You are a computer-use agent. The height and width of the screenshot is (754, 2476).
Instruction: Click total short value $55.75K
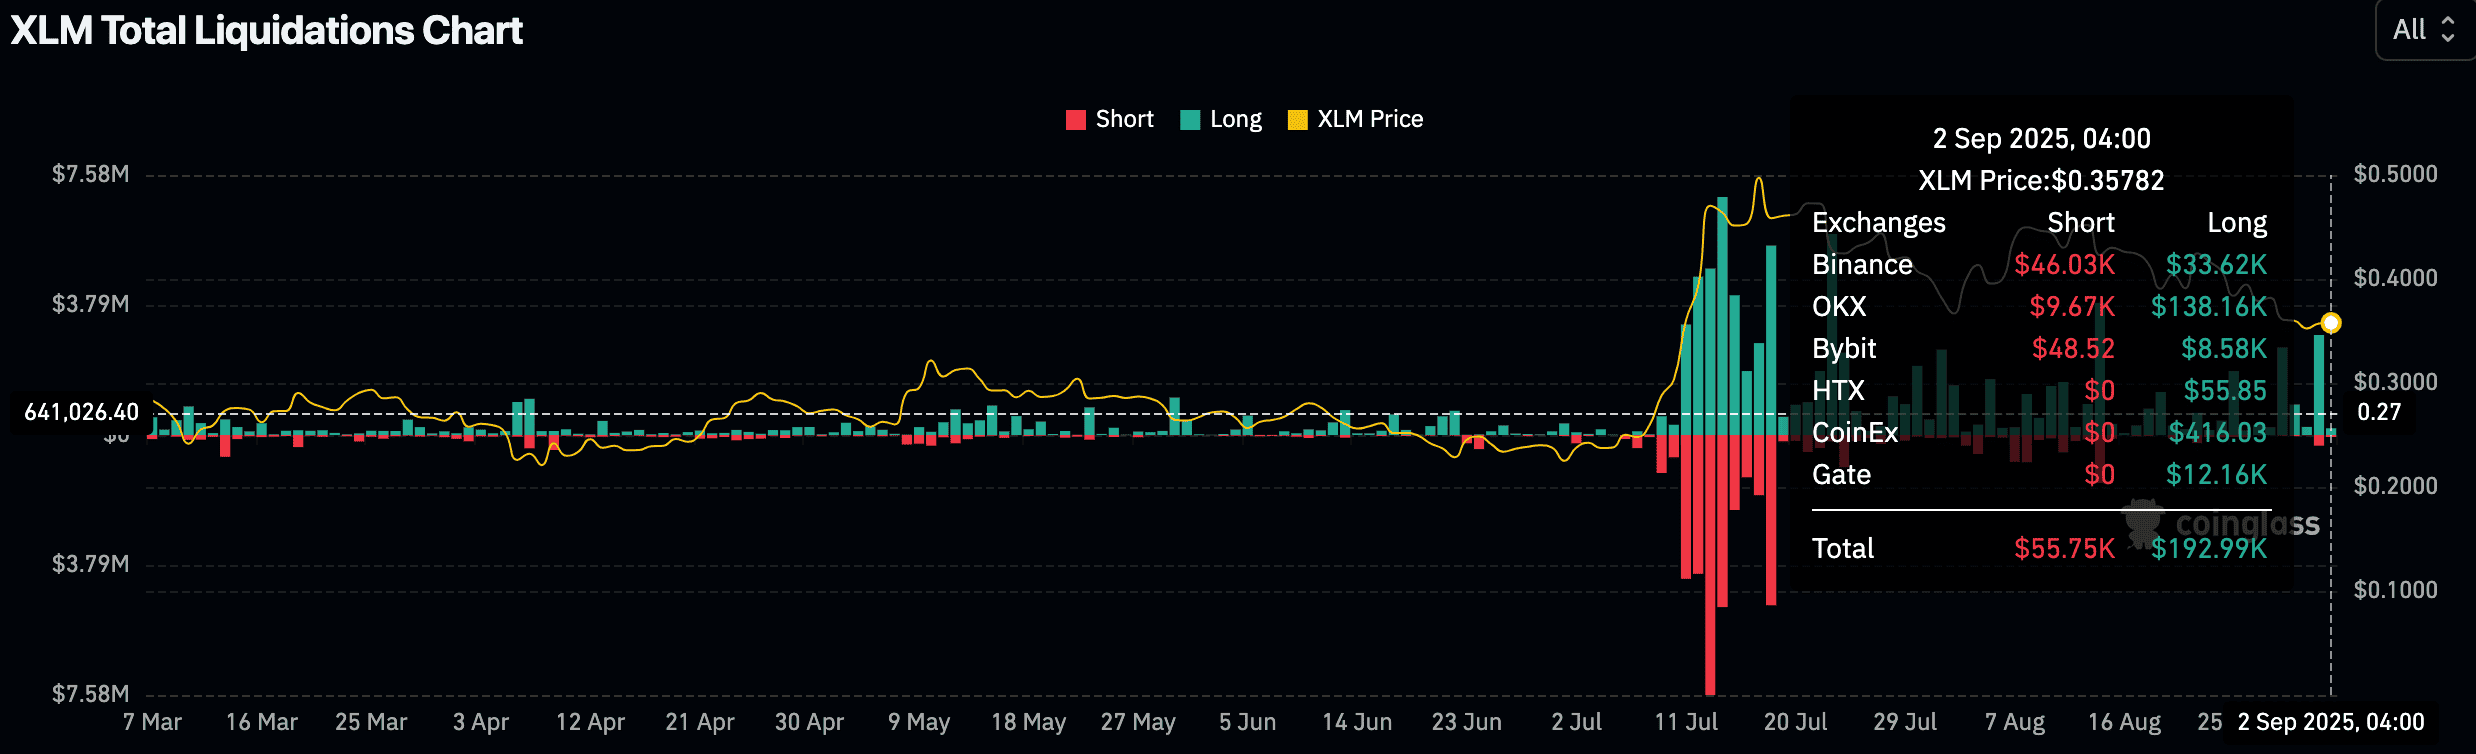2064,548
